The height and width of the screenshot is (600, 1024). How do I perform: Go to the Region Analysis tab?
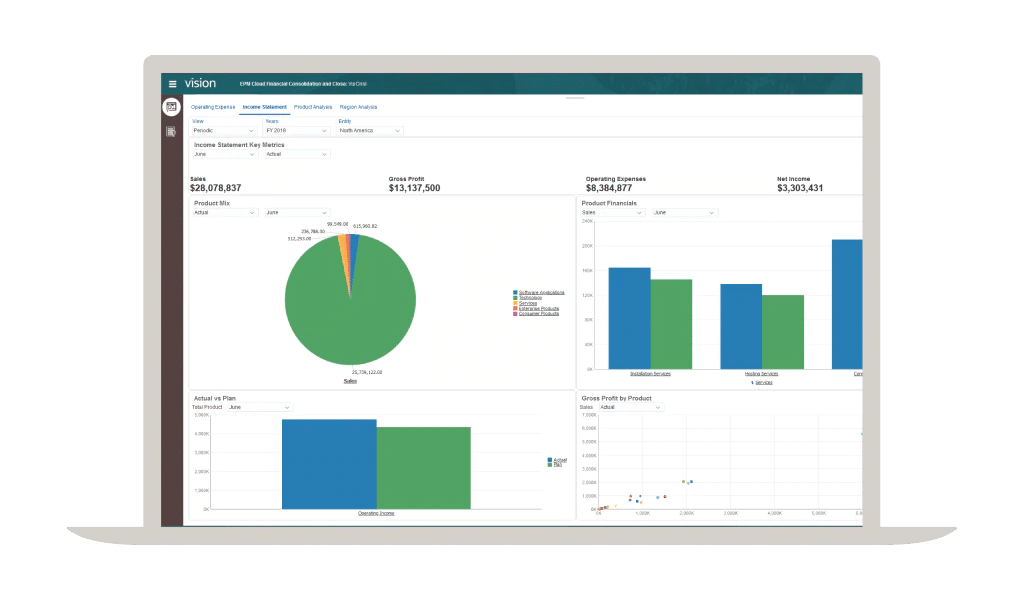(x=357, y=106)
